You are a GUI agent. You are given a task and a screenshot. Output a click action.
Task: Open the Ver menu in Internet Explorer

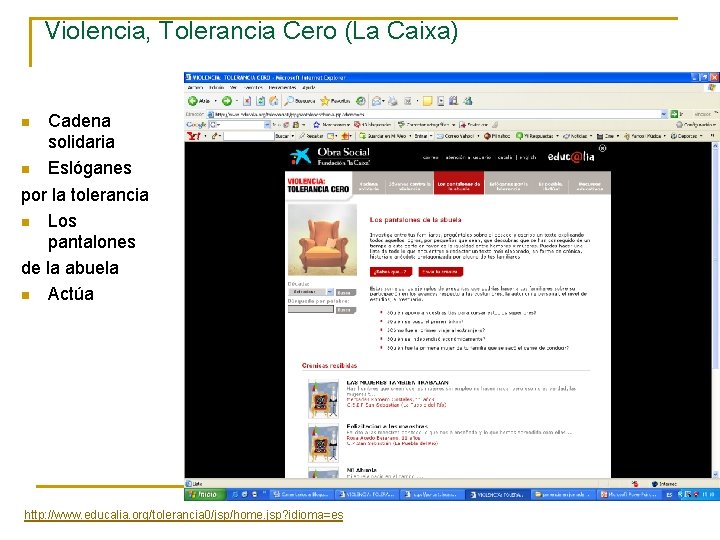[234, 87]
